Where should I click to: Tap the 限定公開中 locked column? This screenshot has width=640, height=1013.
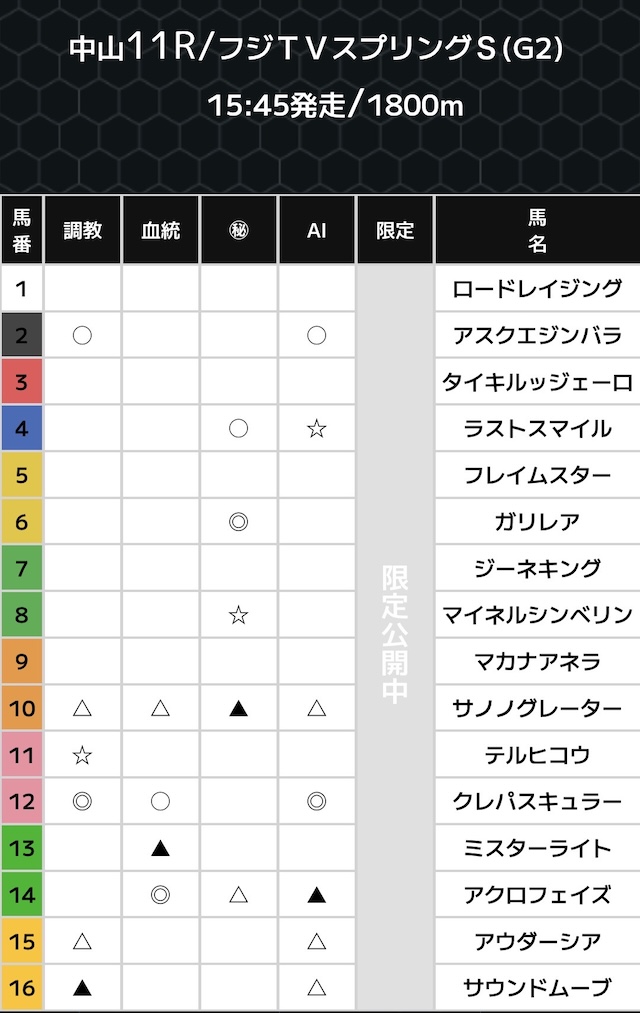(395, 635)
